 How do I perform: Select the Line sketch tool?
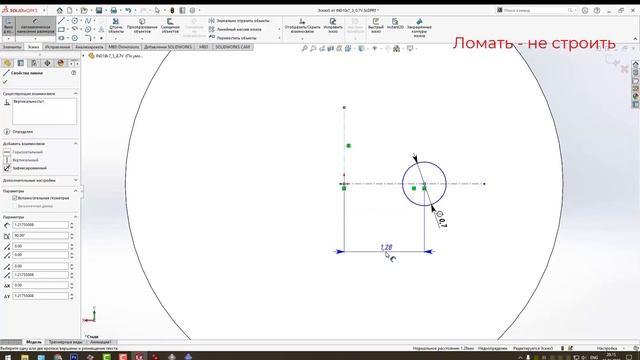click(x=61, y=20)
